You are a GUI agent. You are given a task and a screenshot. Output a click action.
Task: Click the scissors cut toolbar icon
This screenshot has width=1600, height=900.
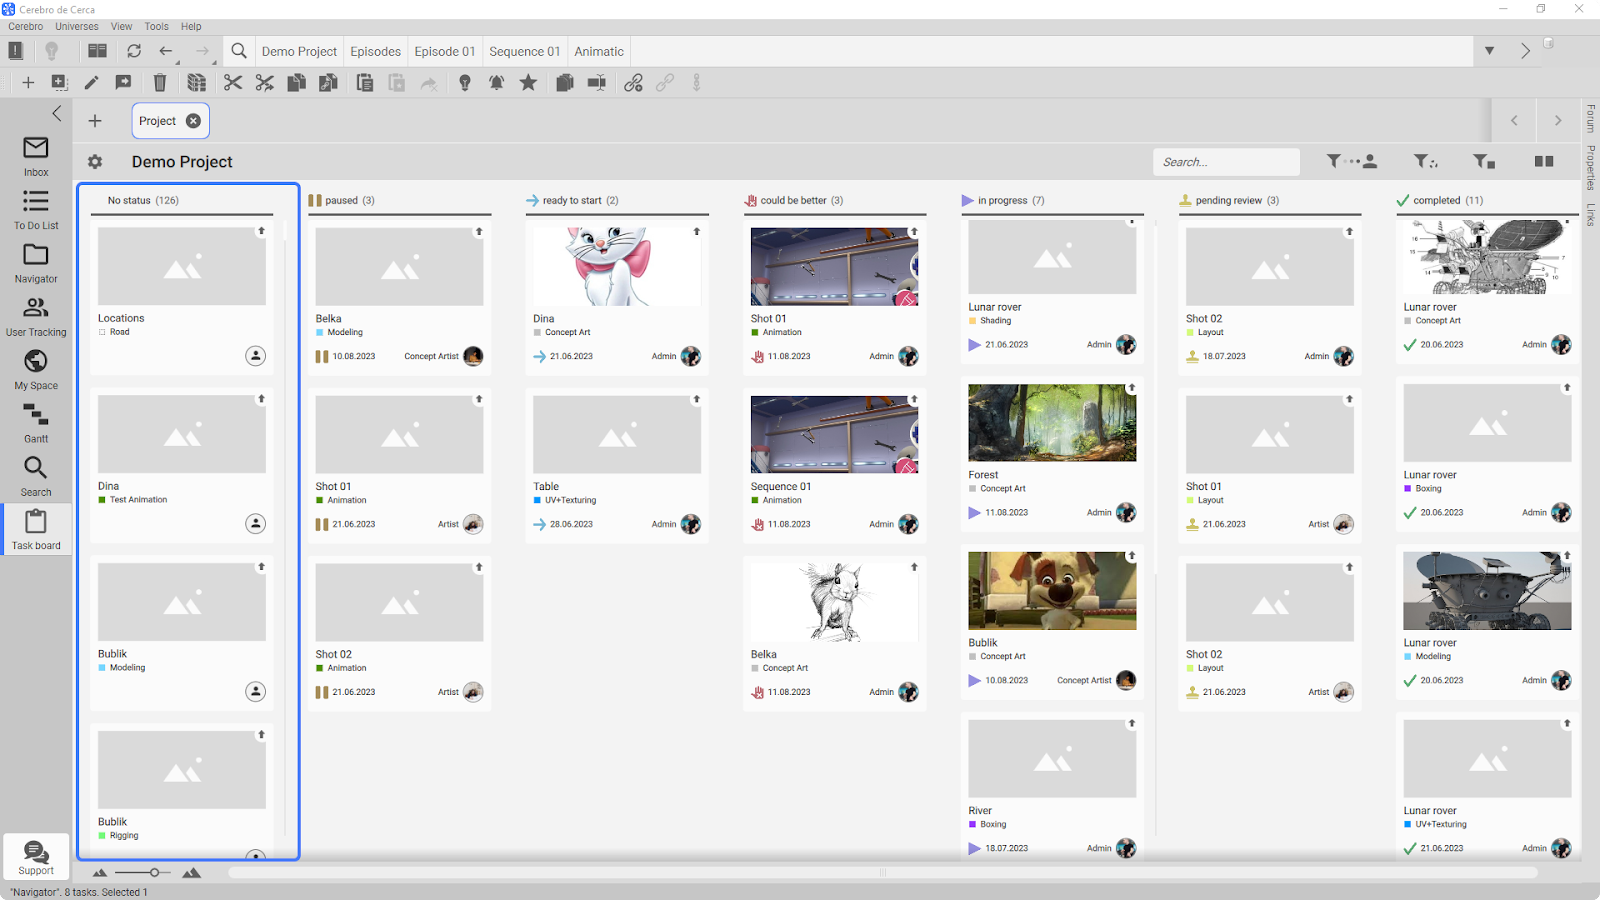[x=233, y=83]
